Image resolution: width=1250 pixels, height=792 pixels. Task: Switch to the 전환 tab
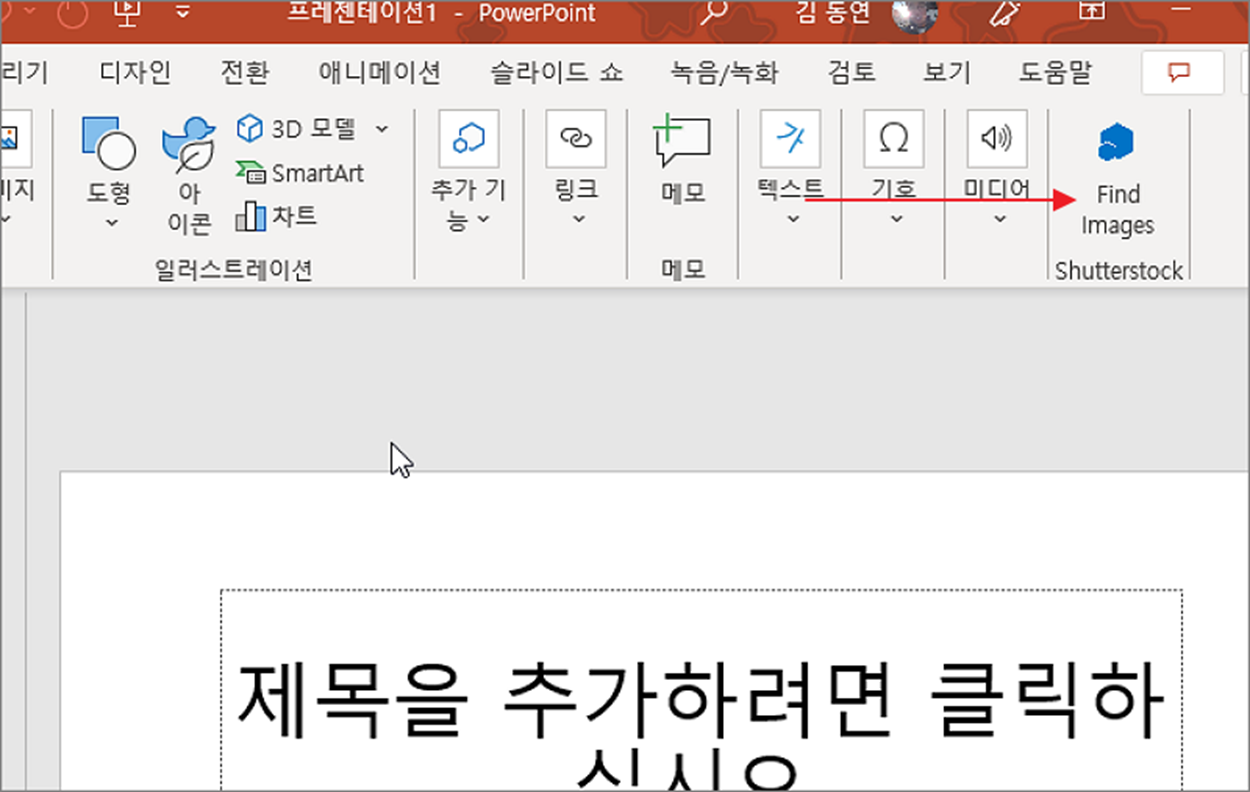point(244,72)
